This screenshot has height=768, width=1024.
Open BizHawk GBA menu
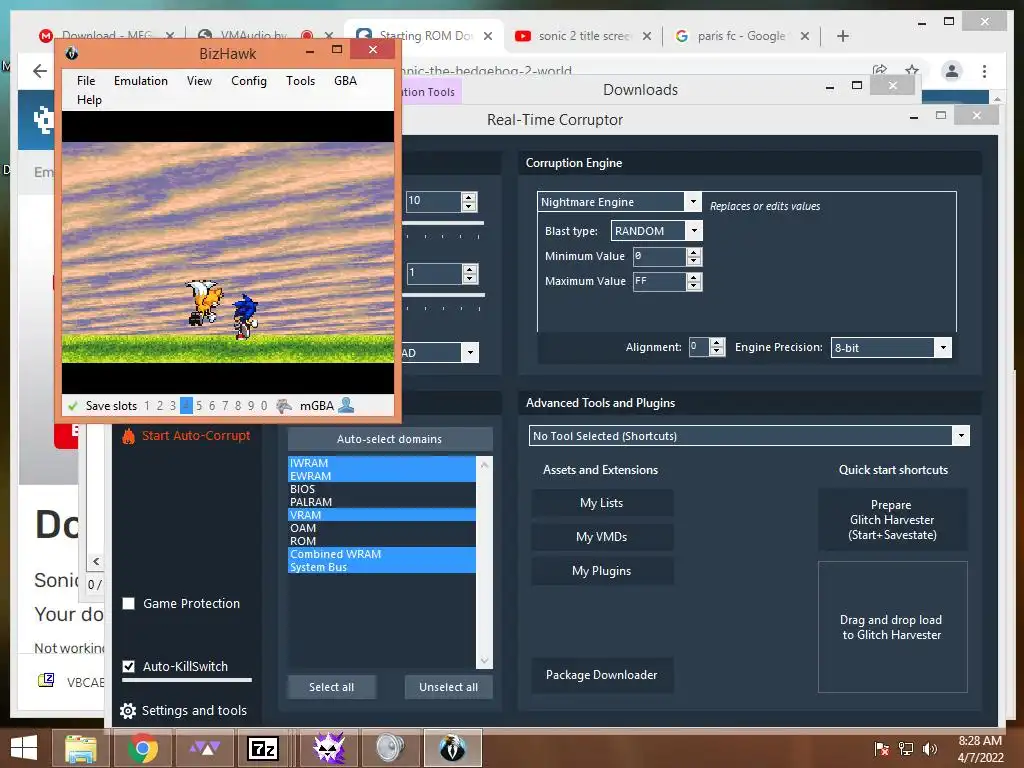pyautogui.click(x=345, y=80)
